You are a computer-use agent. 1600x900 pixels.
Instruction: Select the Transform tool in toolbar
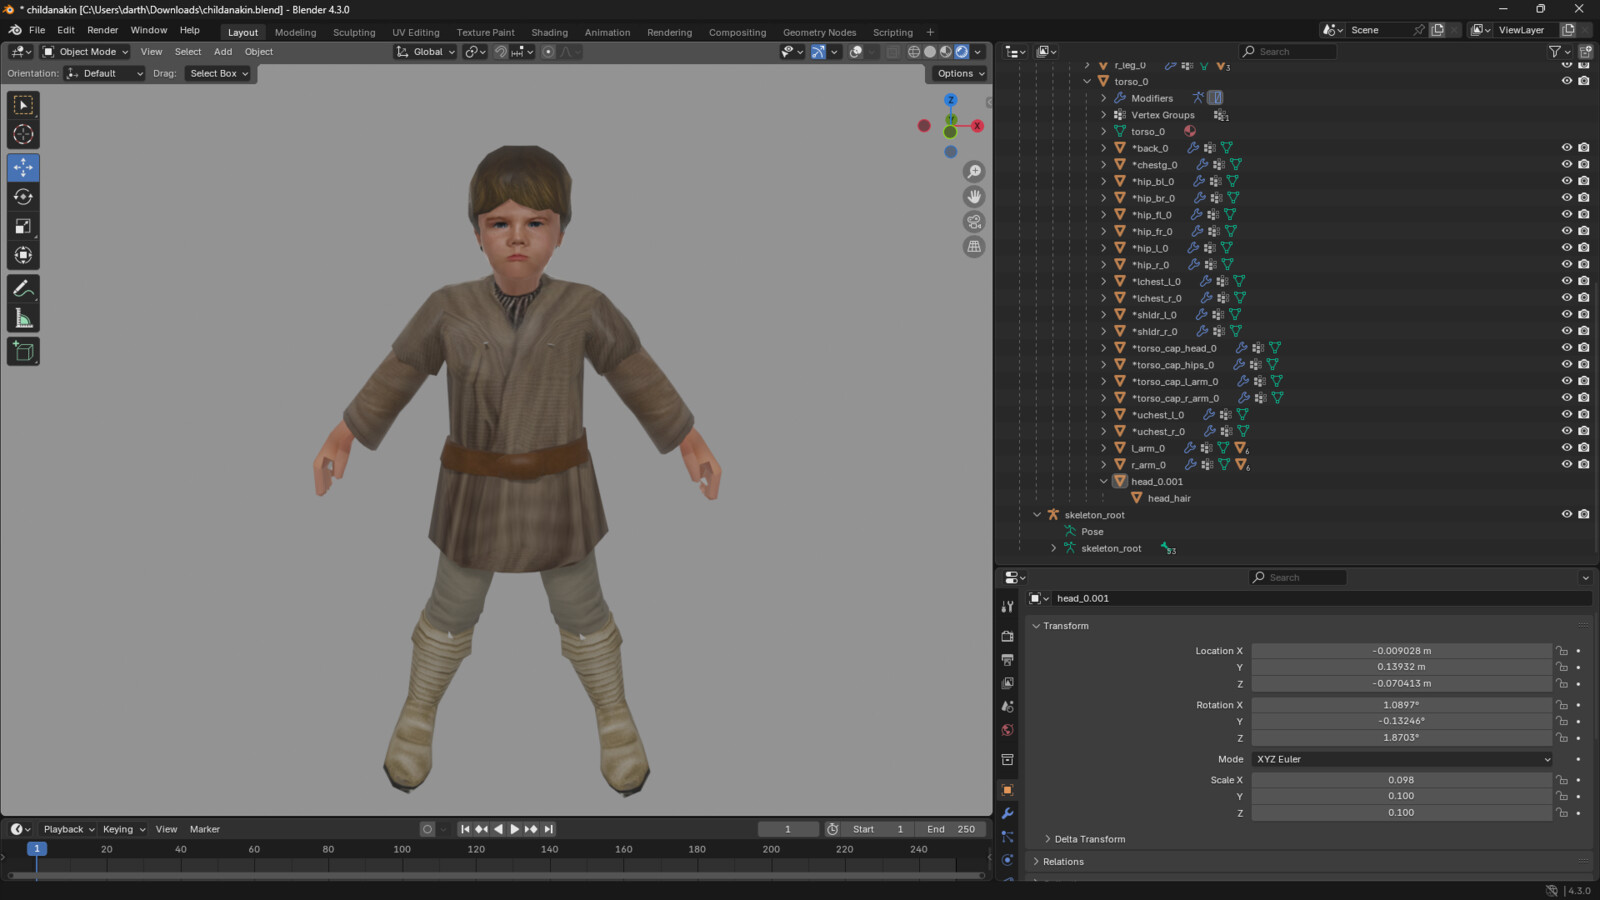23,256
